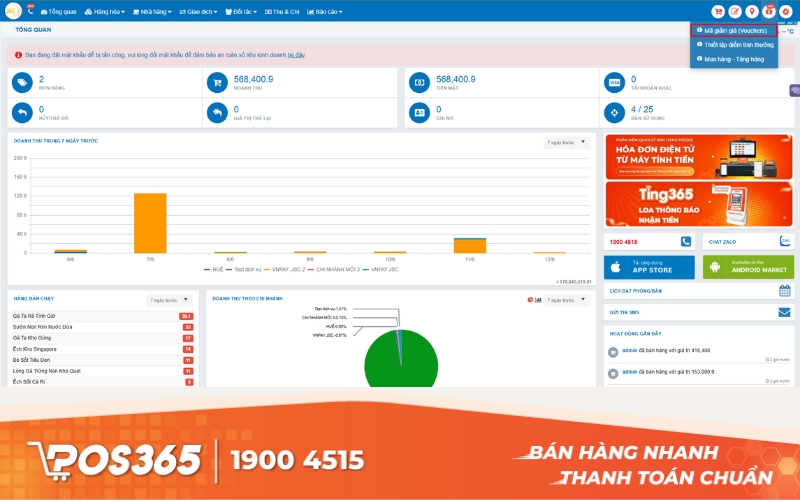800x500 pixels.
Task: Click 'Gà Ta Rô Tinh Giờ' best-seller row
Action: 103,316
